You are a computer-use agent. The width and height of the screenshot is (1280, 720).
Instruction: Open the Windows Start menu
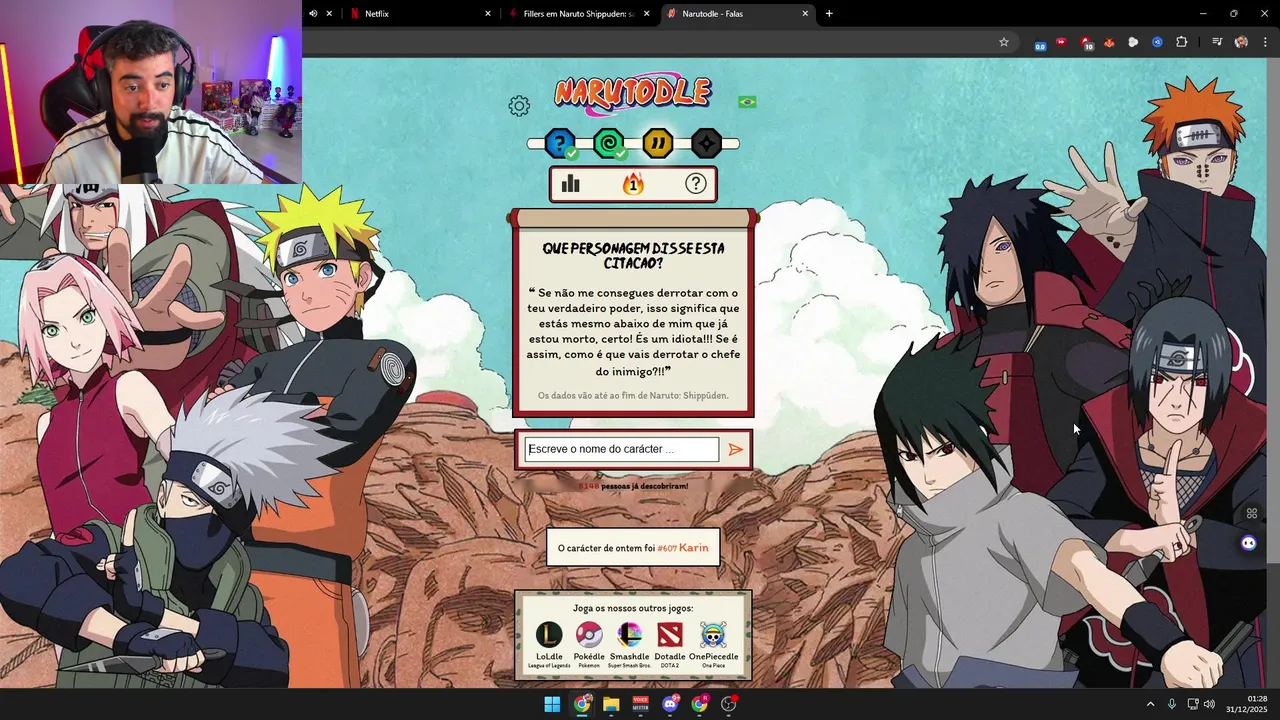[x=552, y=704]
